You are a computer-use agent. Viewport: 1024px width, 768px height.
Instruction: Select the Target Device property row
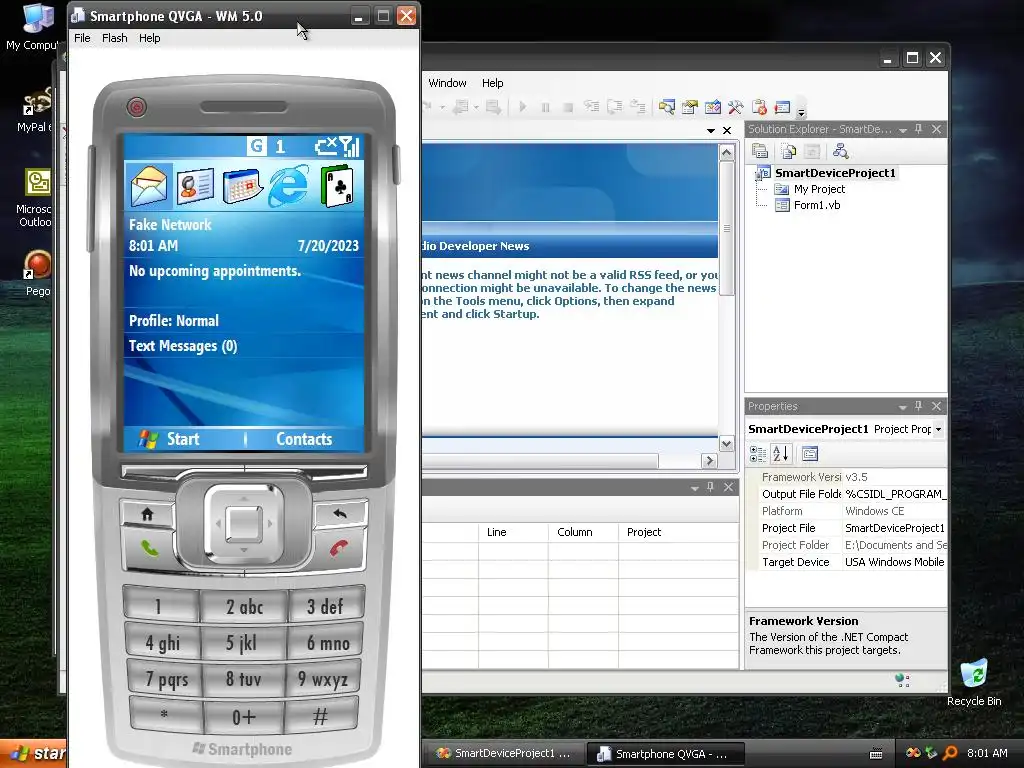coord(852,562)
